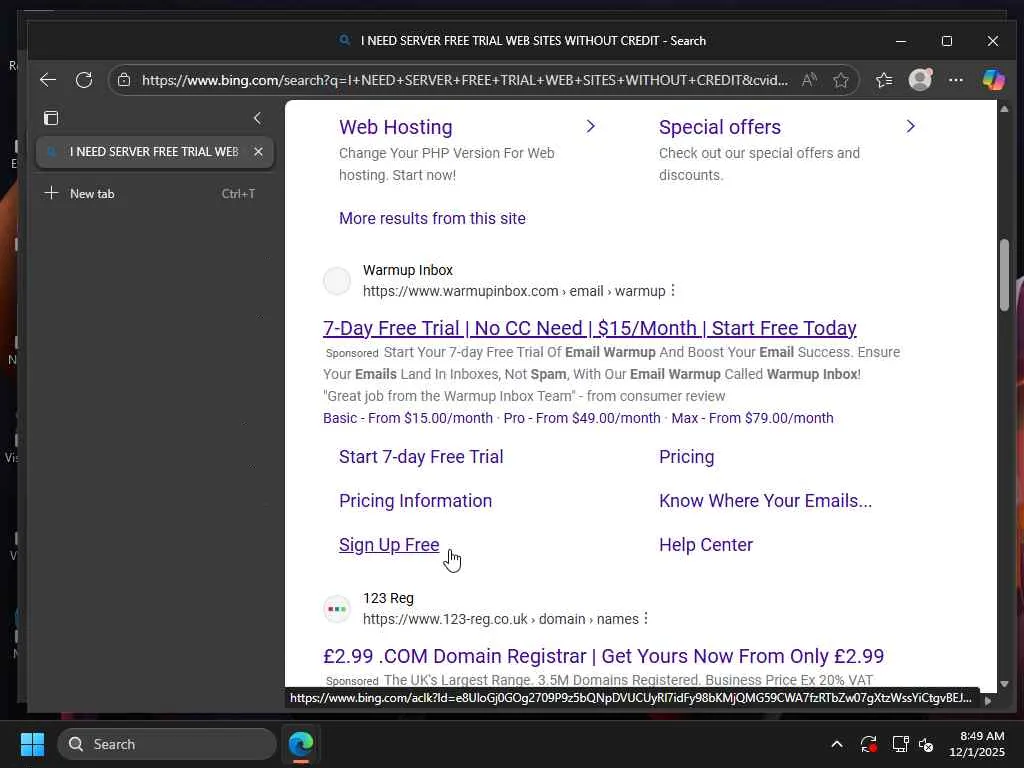Open the Pricing sitelink

pos(686,456)
